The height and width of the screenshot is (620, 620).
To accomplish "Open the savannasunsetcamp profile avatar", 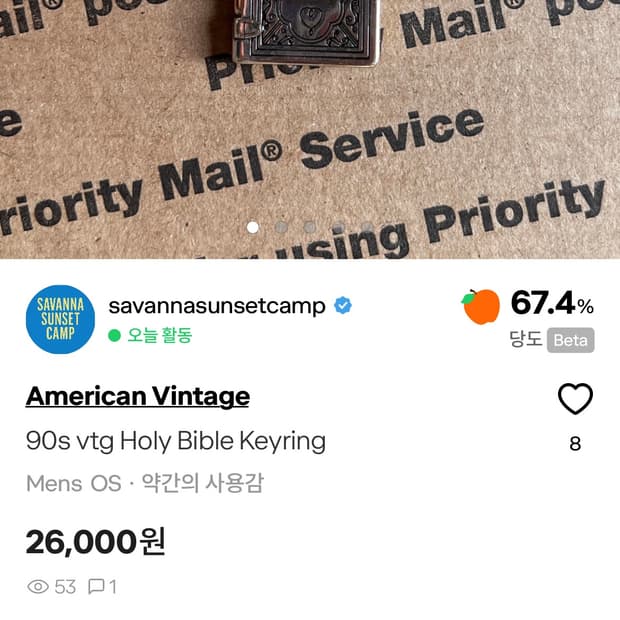I will coord(60,319).
